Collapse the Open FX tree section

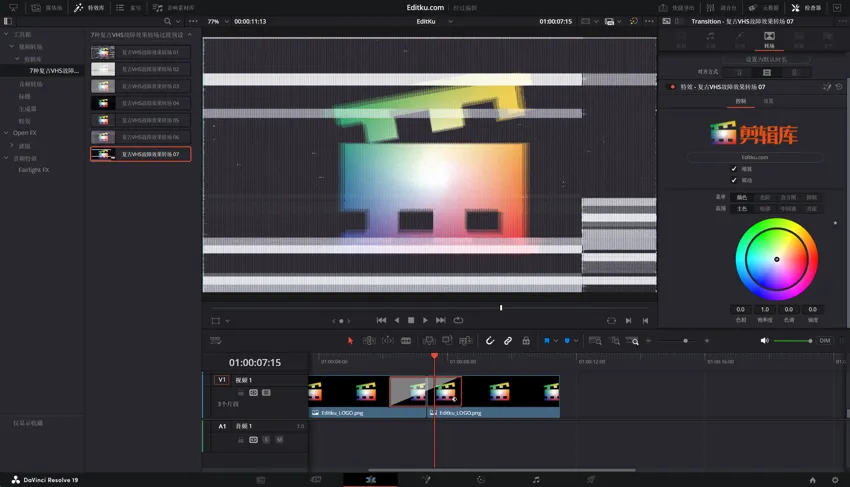click(8, 133)
